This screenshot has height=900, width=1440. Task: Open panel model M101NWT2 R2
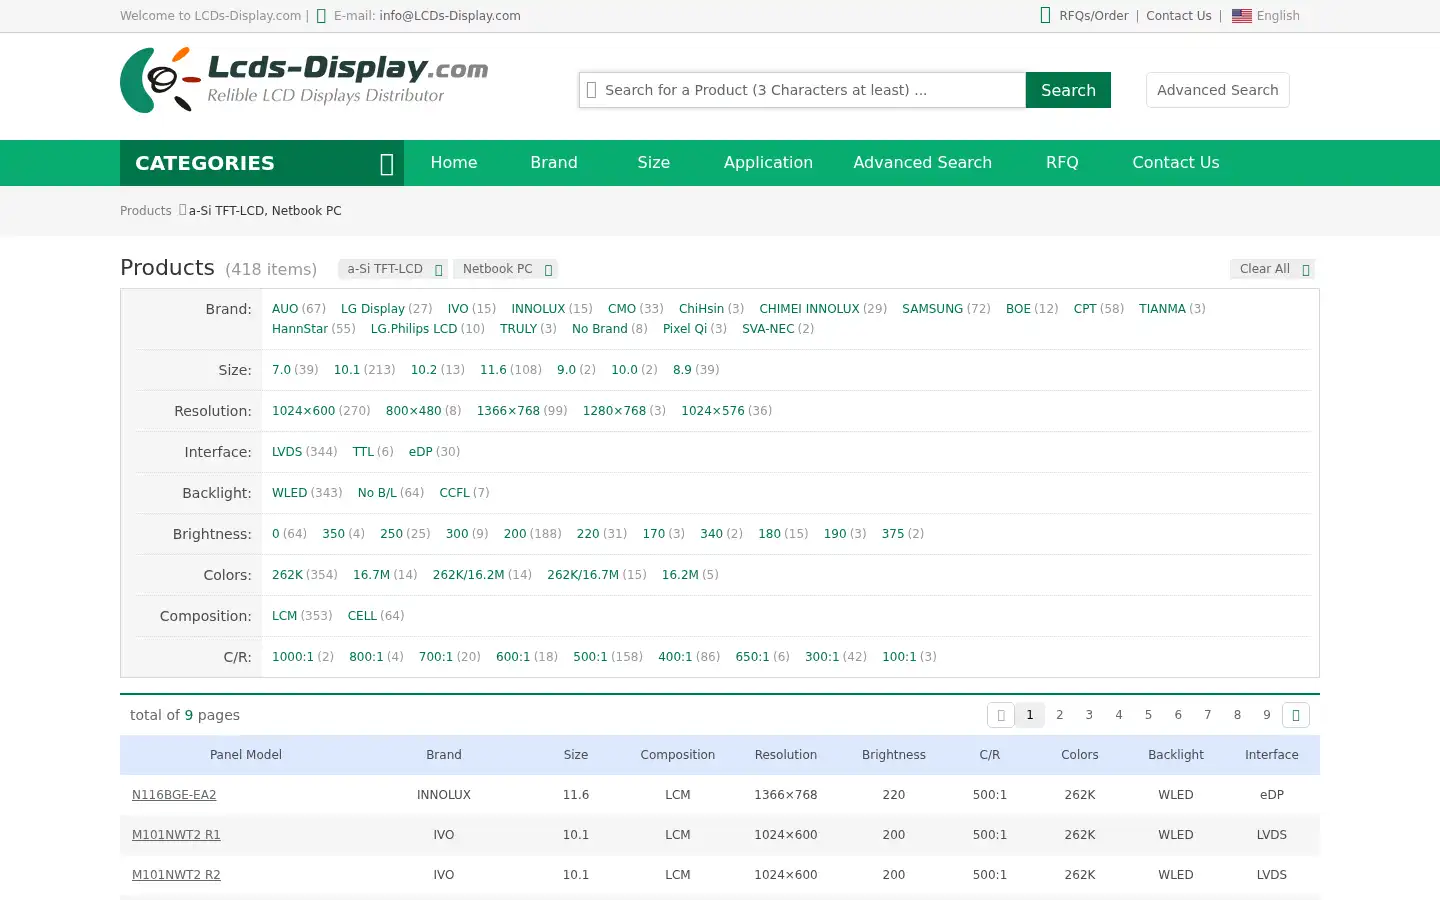click(176, 875)
